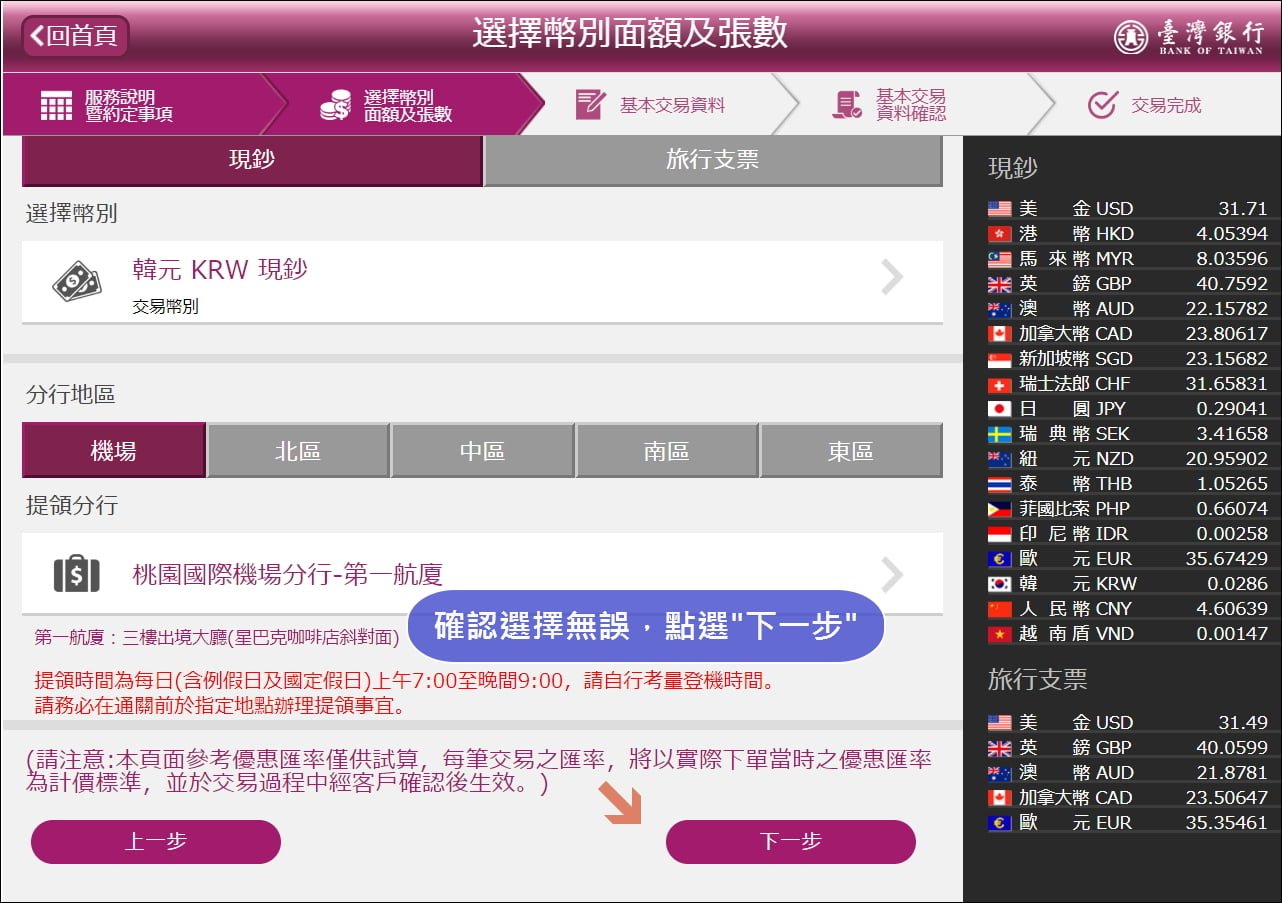Click the CNY rate 4.60639

1232,609
